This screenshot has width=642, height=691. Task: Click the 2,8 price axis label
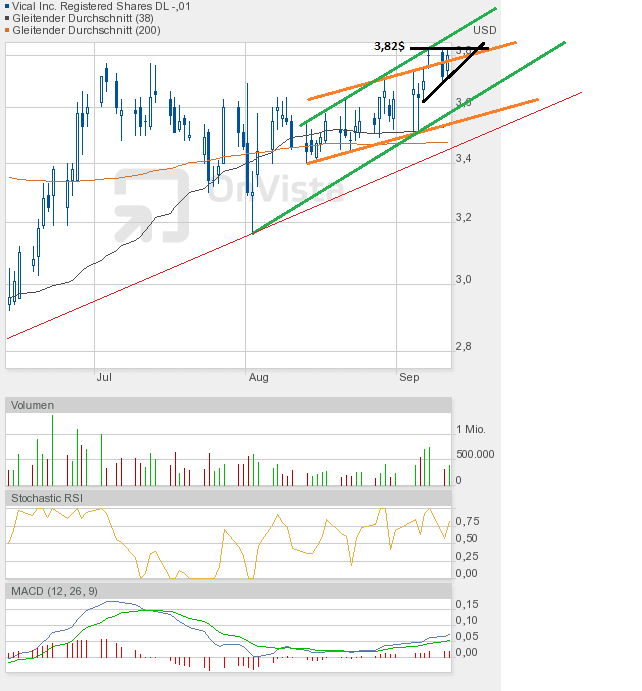463,346
